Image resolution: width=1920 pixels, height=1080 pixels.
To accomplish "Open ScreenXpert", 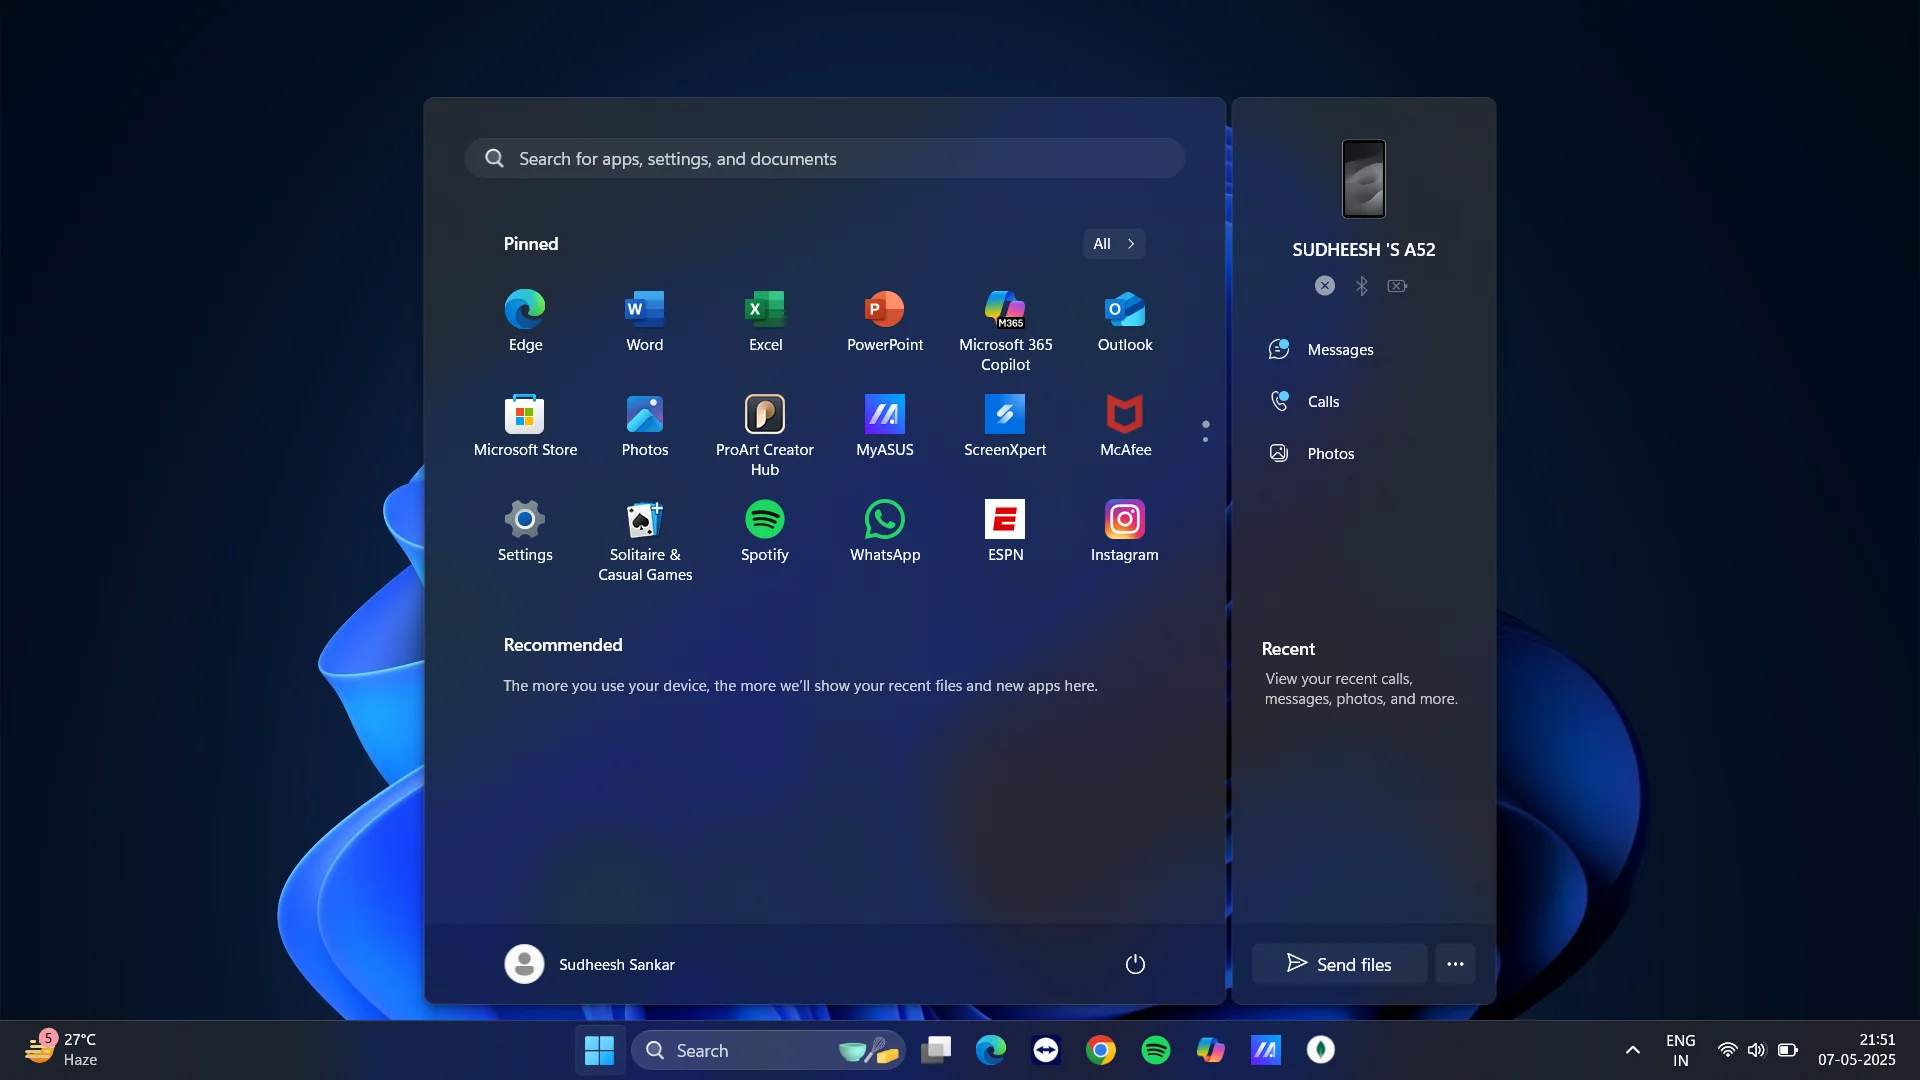I will (1005, 427).
